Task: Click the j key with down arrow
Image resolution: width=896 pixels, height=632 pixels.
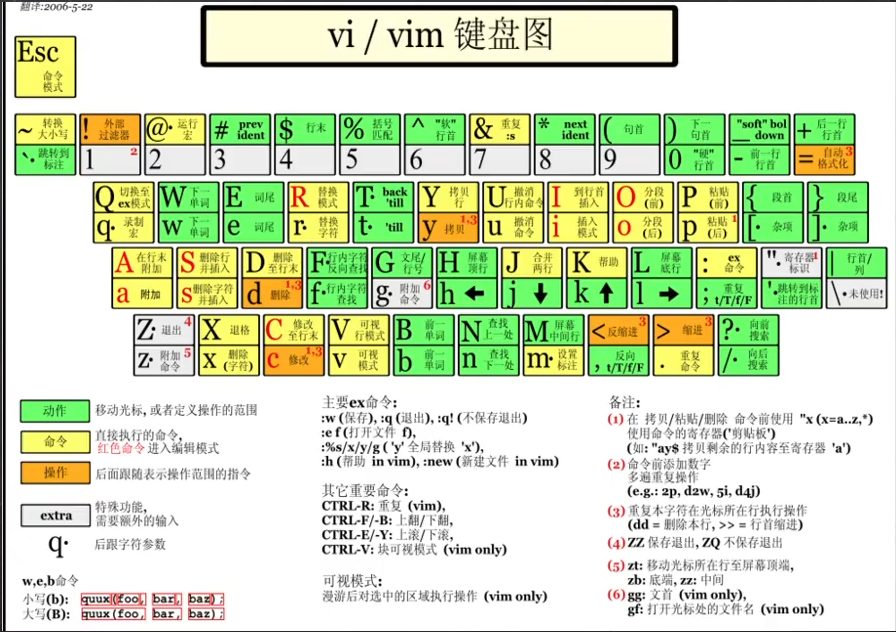Action: click(x=532, y=294)
